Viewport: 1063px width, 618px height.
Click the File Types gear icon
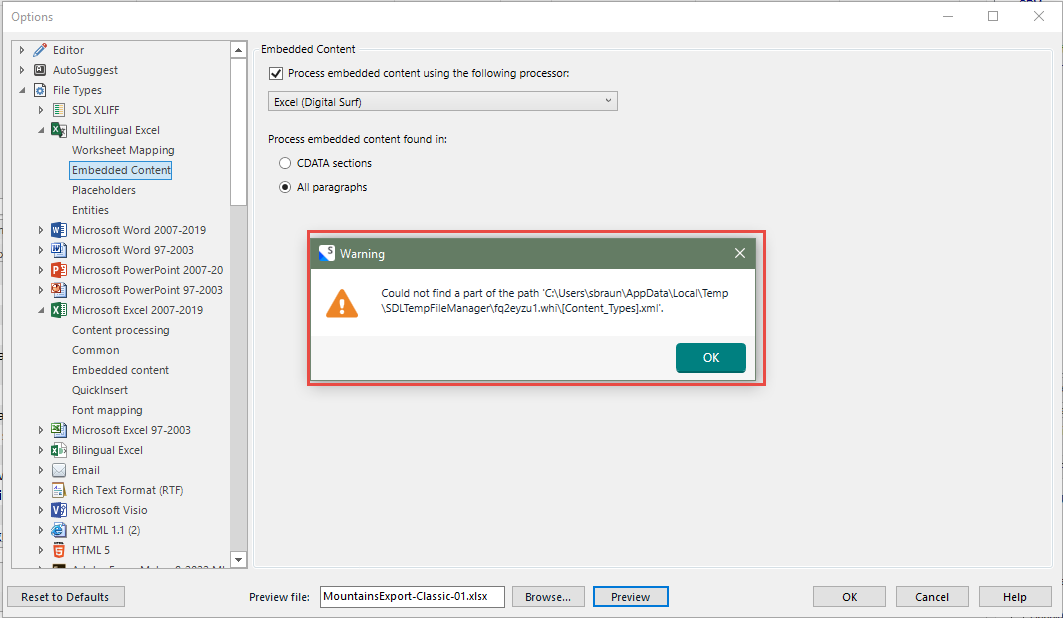40,90
